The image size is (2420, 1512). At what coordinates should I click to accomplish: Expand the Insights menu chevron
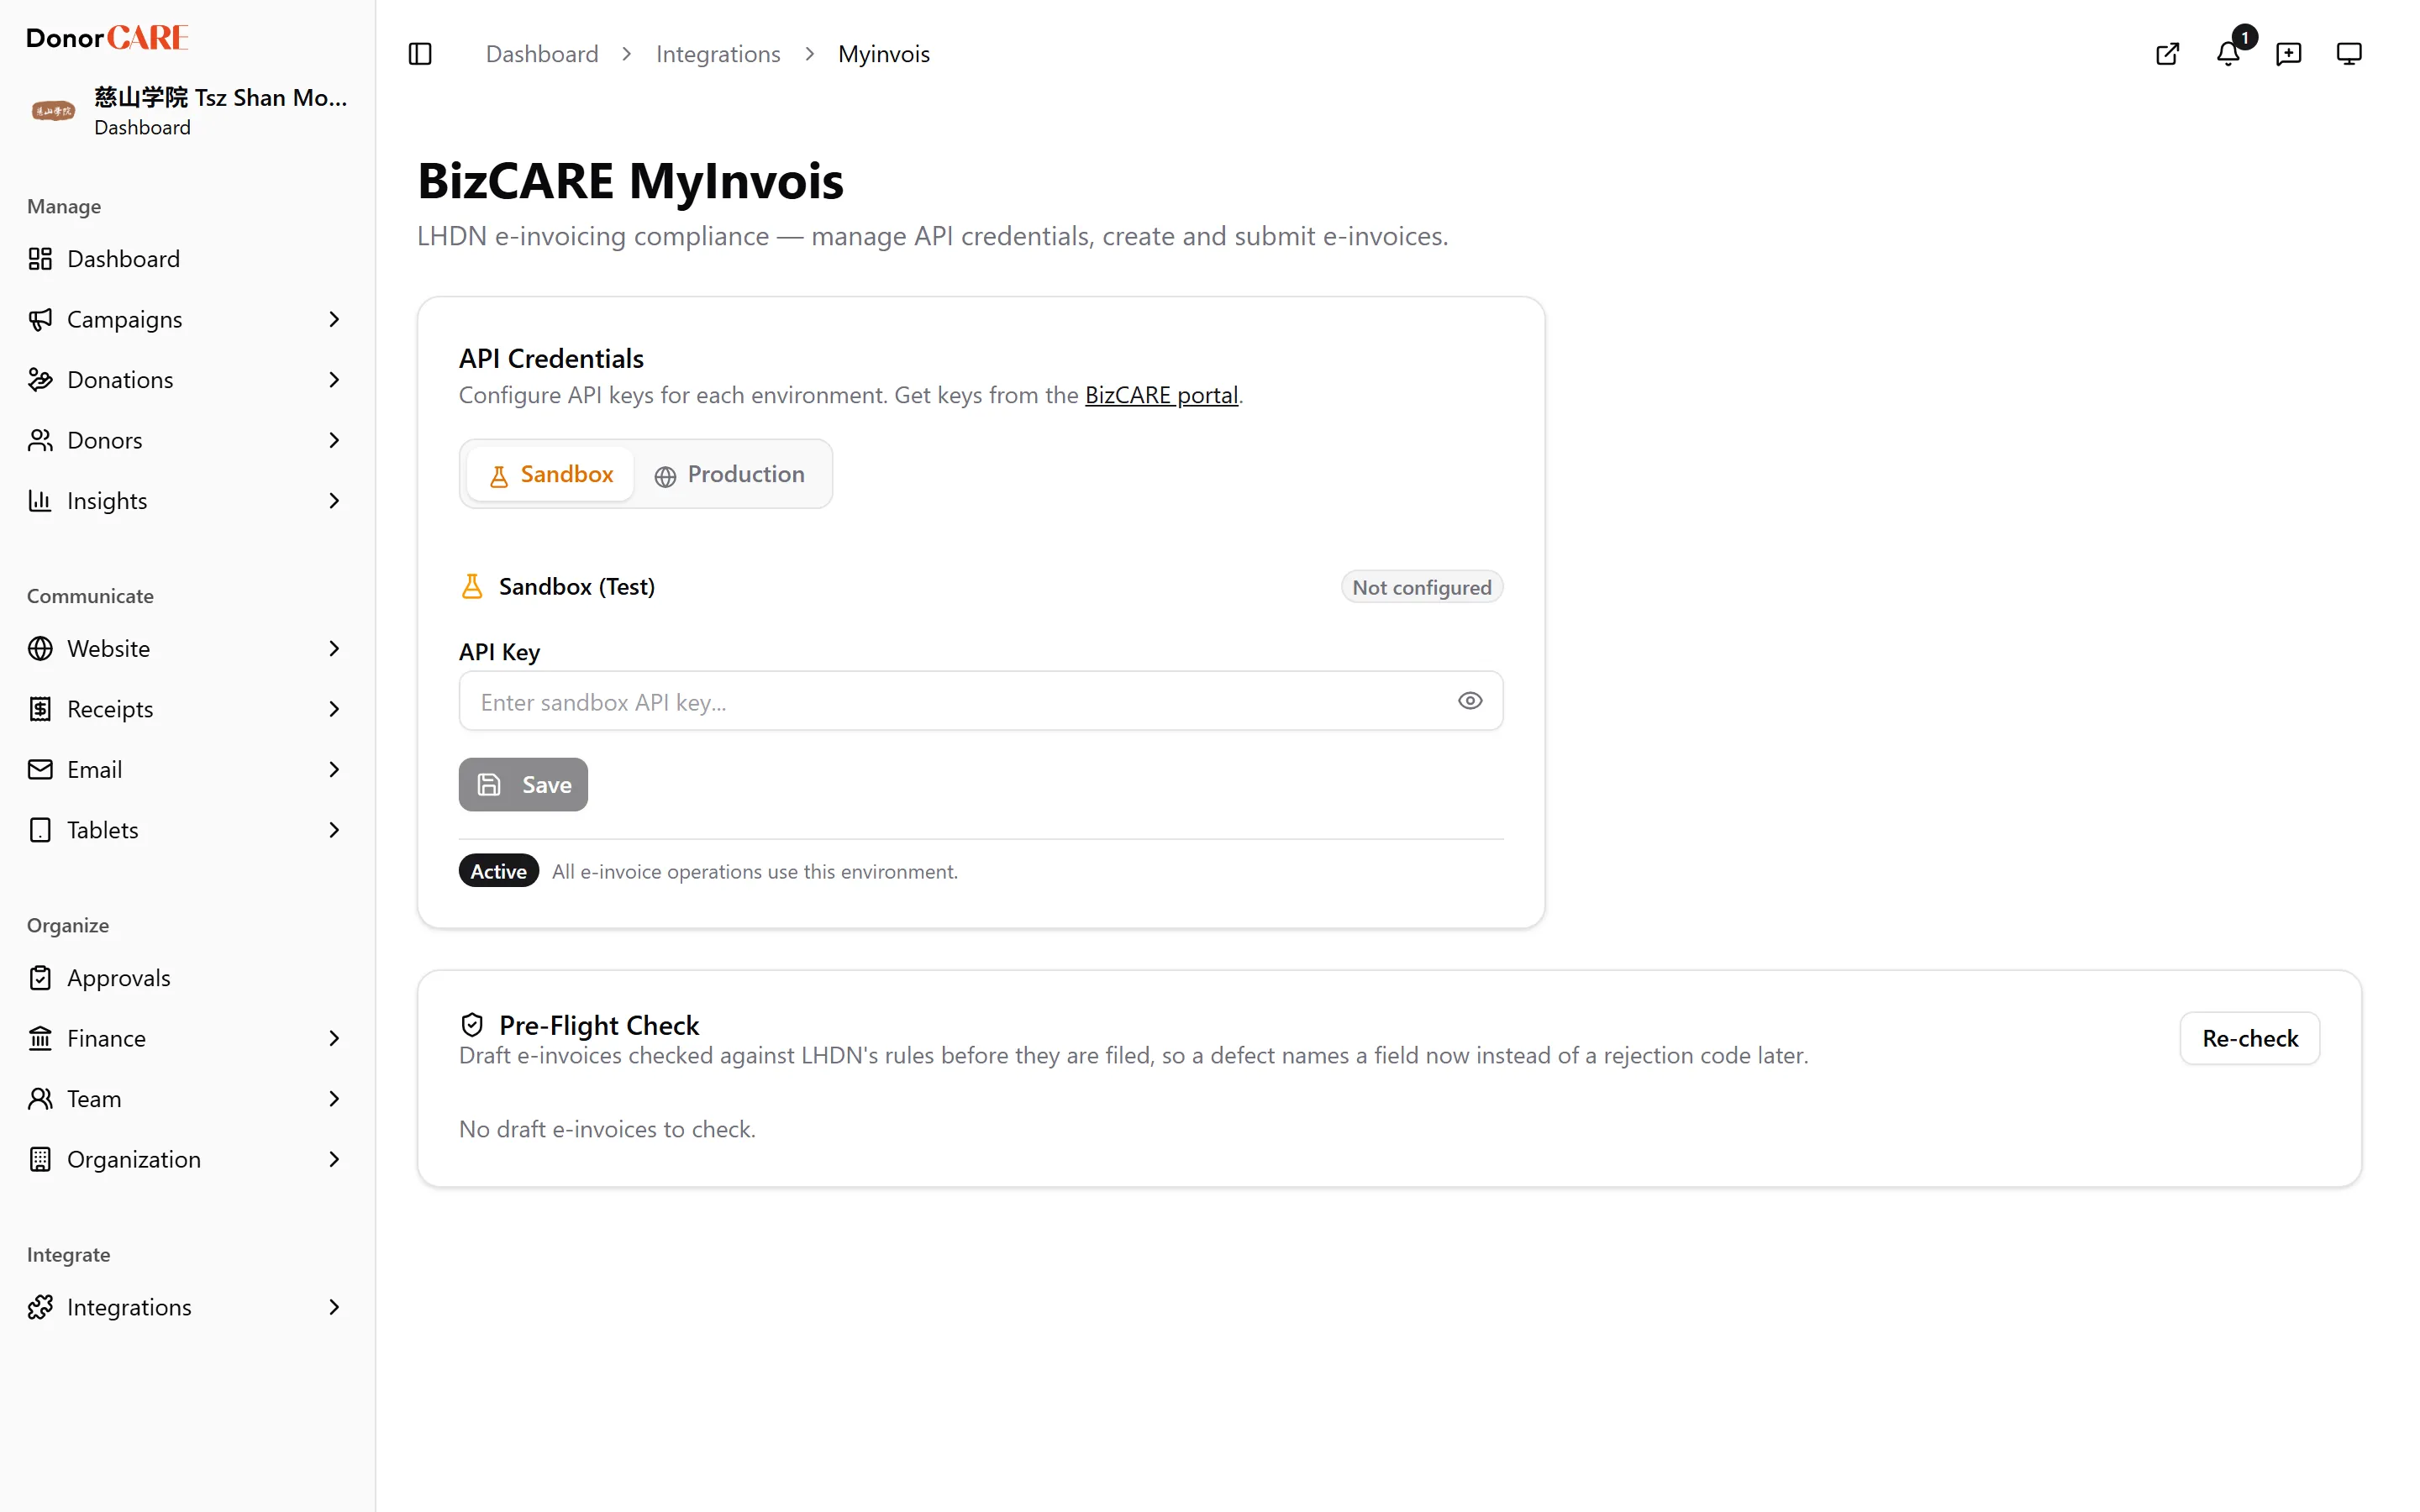click(x=334, y=501)
